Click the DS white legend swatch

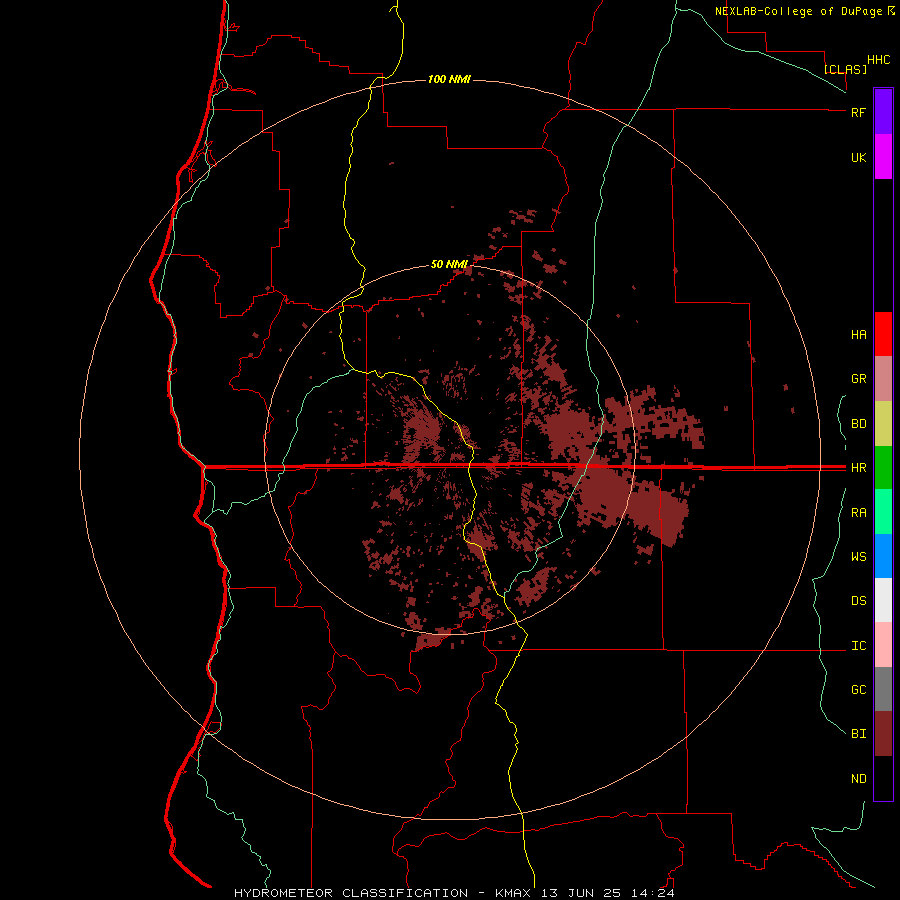pos(883,600)
